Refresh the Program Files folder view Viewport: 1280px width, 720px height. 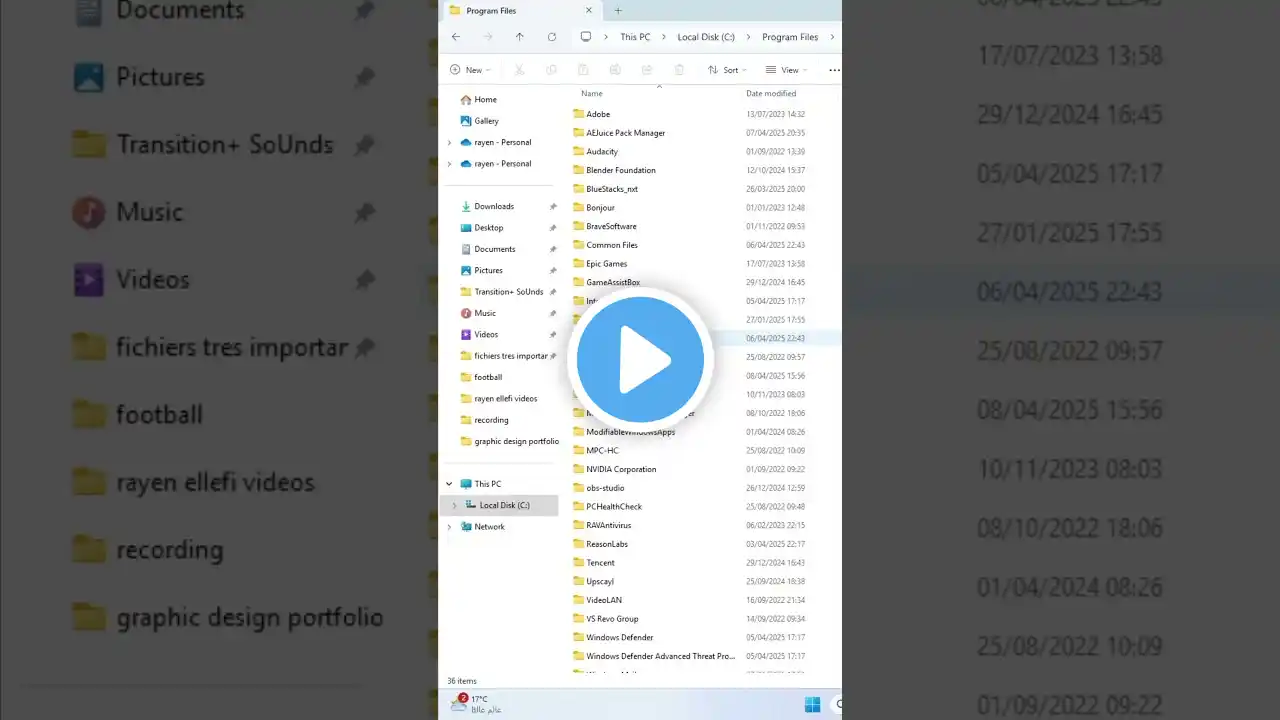click(552, 37)
